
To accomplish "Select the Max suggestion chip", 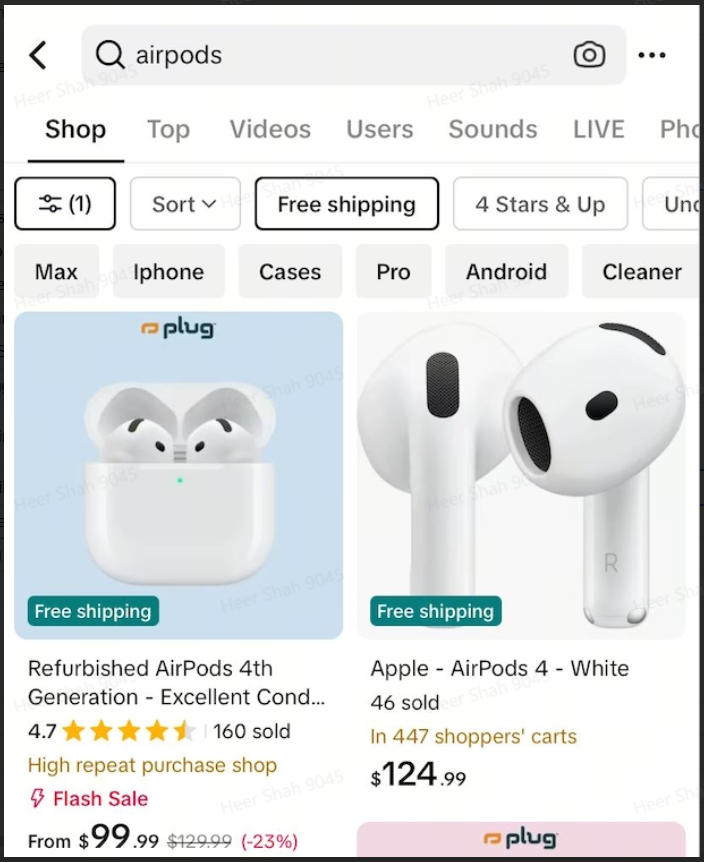I will [x=56, y=272].
